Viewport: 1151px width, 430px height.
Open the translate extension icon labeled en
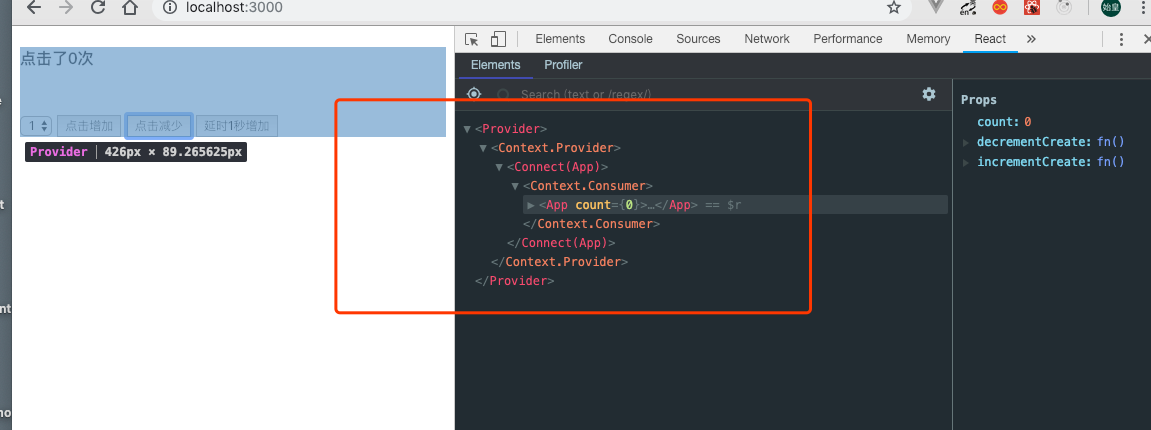pos(967,7)
